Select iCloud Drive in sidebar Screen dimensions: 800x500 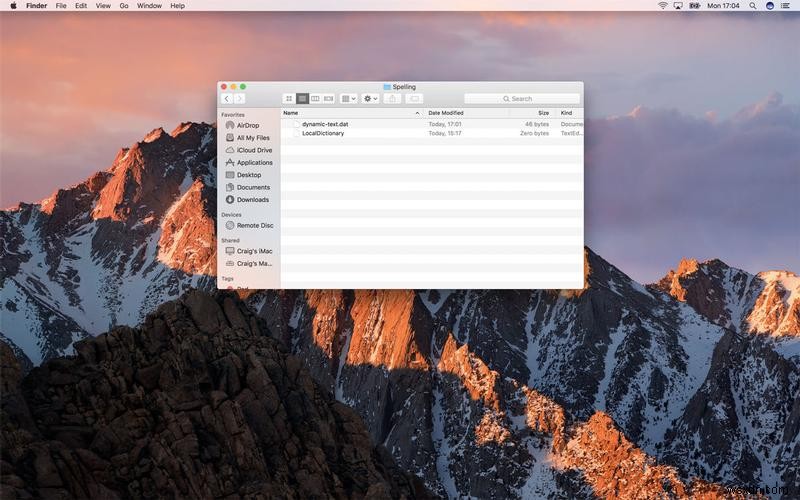(254, 150)
